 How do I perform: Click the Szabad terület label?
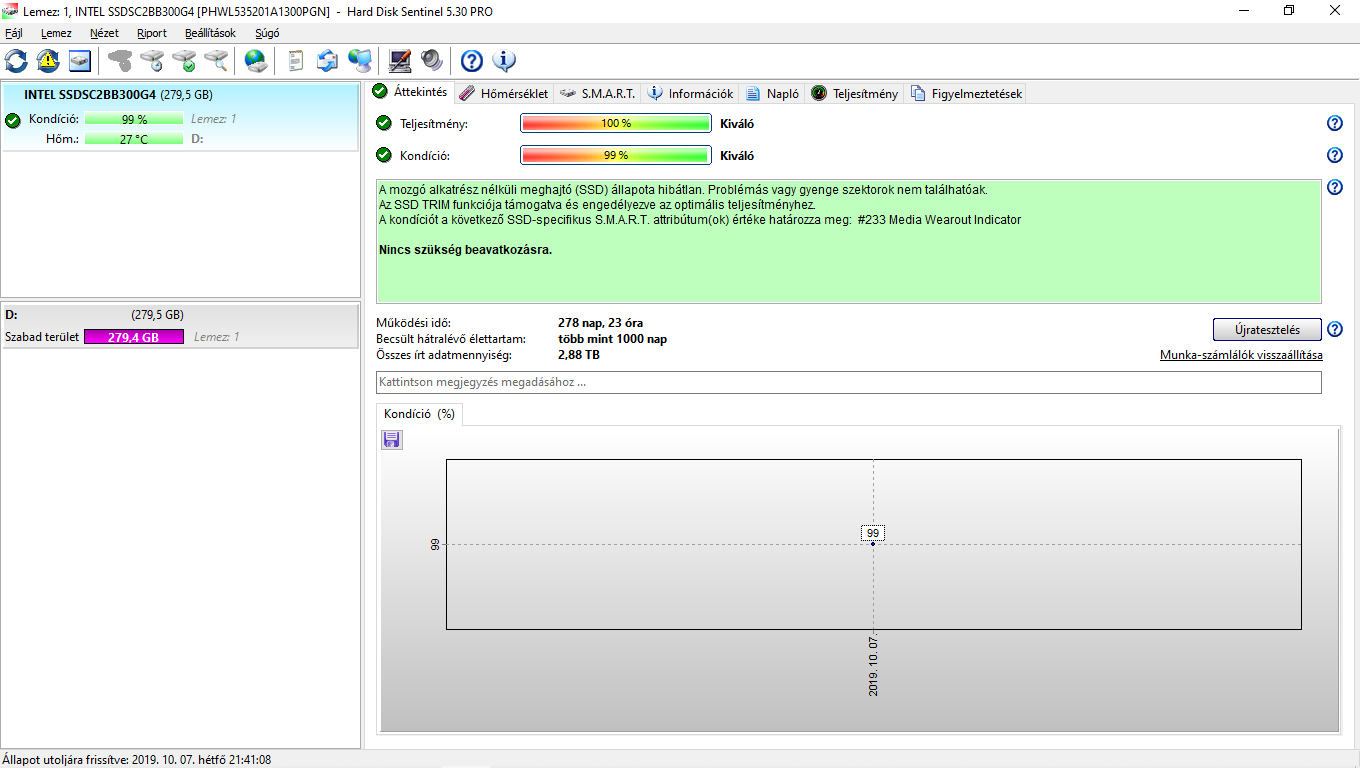[x=42, y=337]
